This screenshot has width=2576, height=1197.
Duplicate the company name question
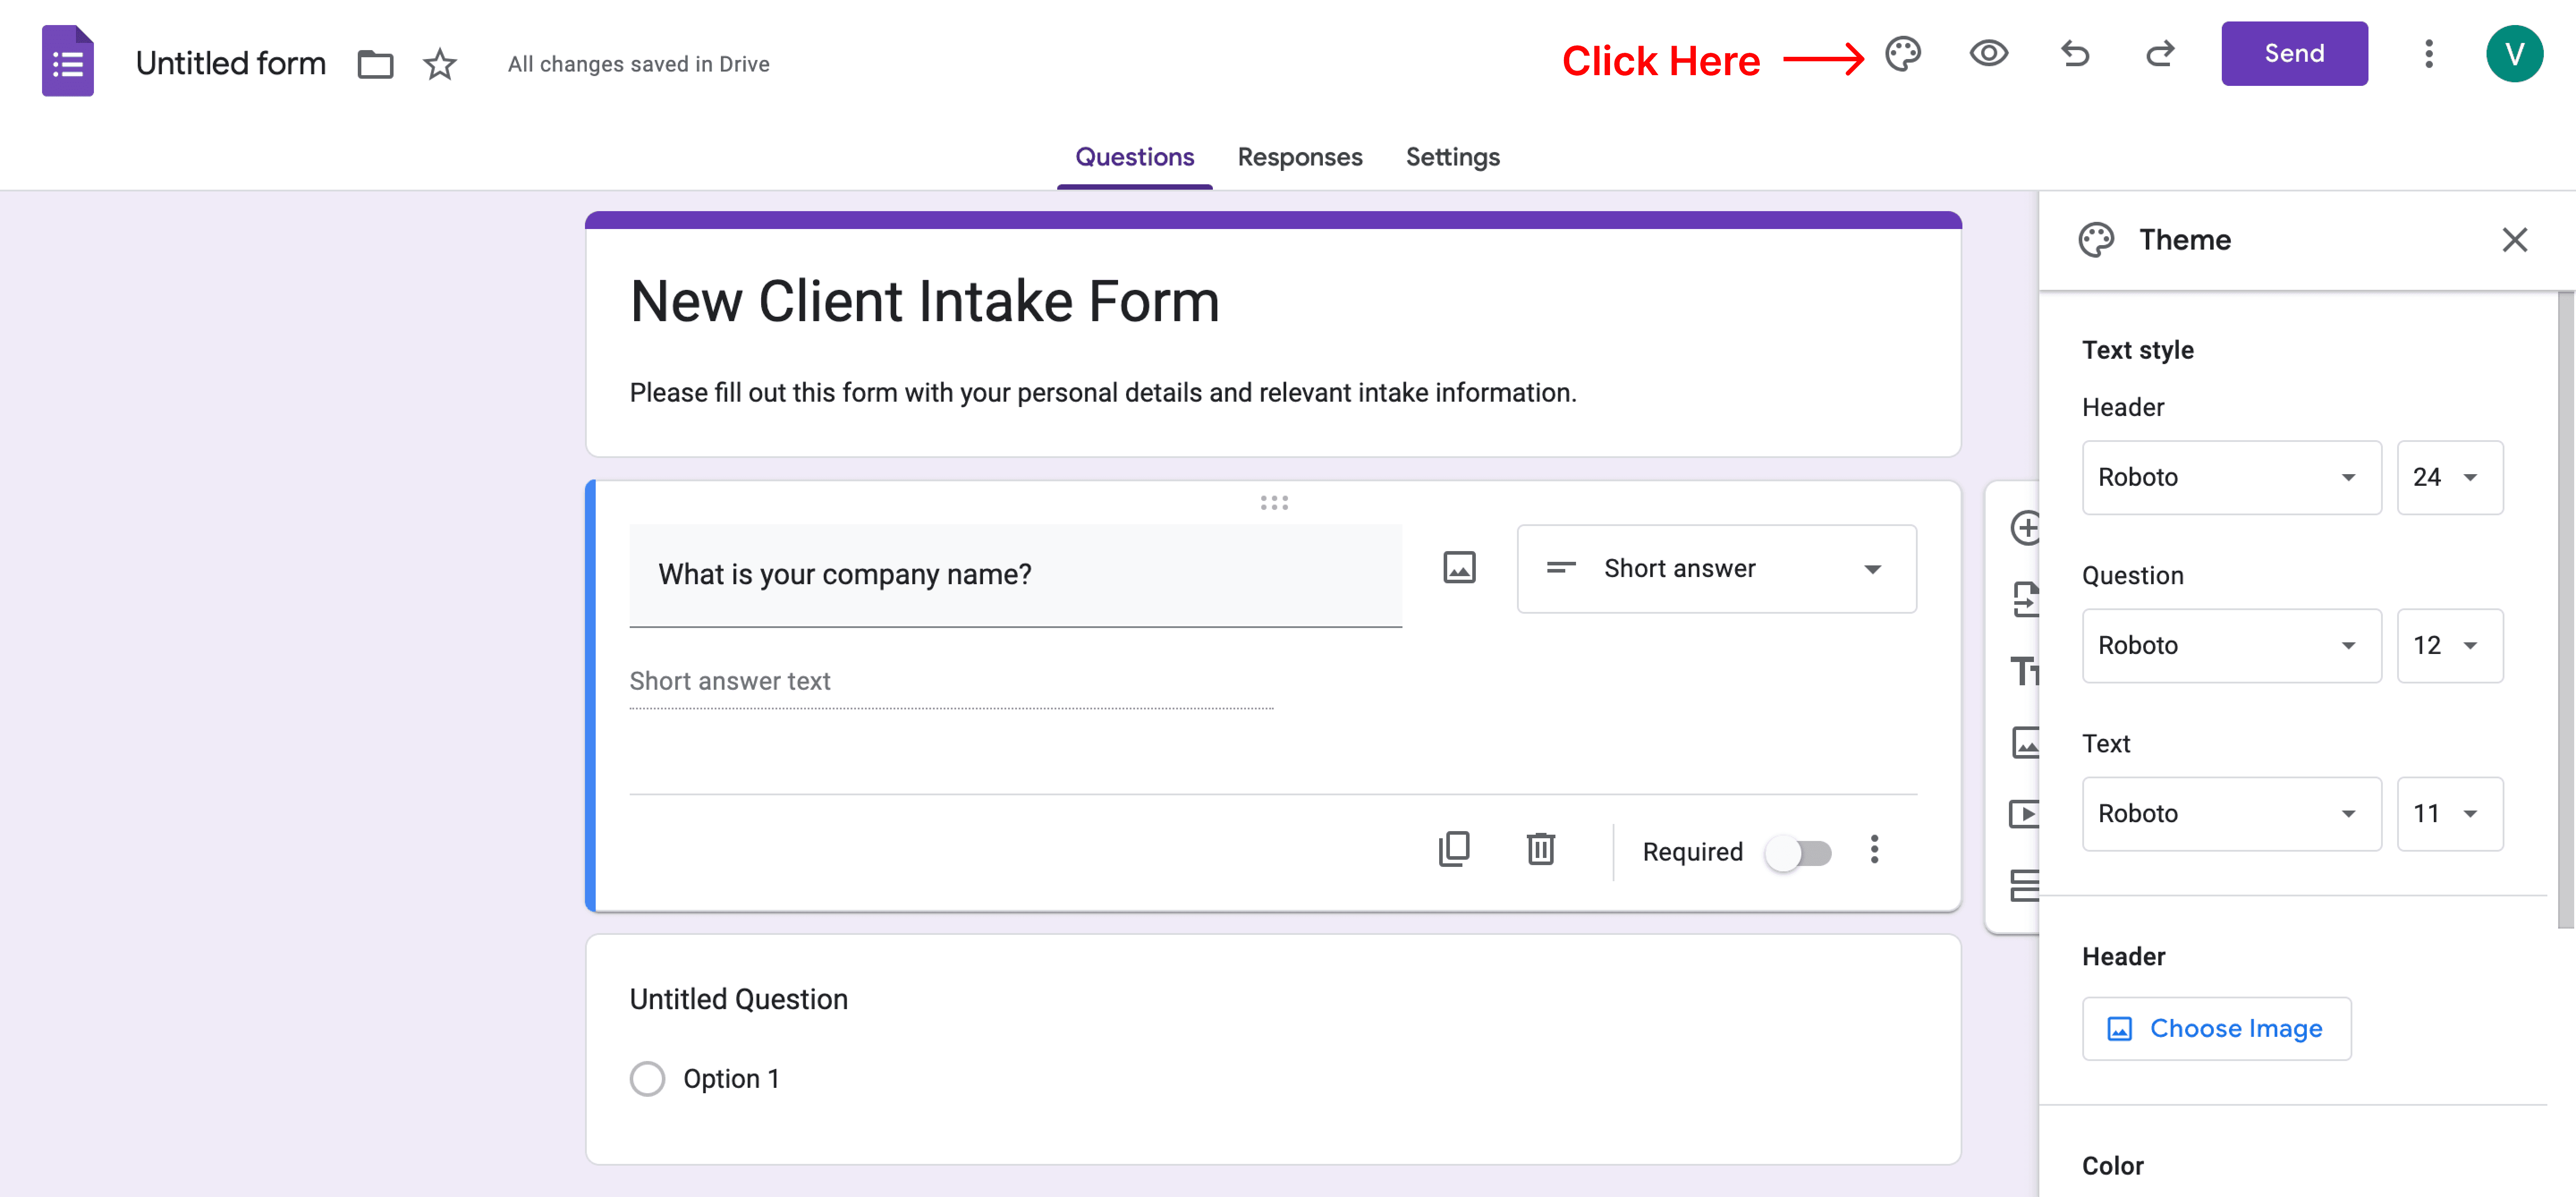pyautogui.click(x=1454, y=849)
